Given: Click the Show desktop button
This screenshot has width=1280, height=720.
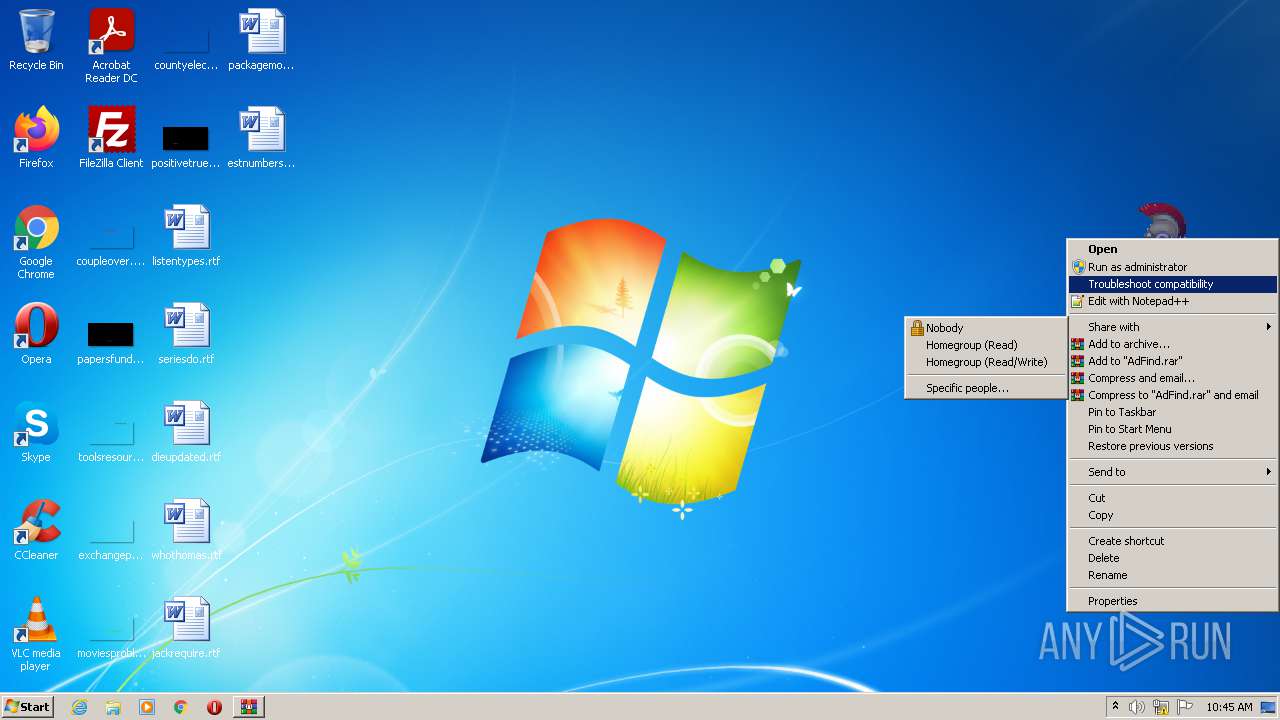Looking at the screenshot, I should click(1270, 707).
